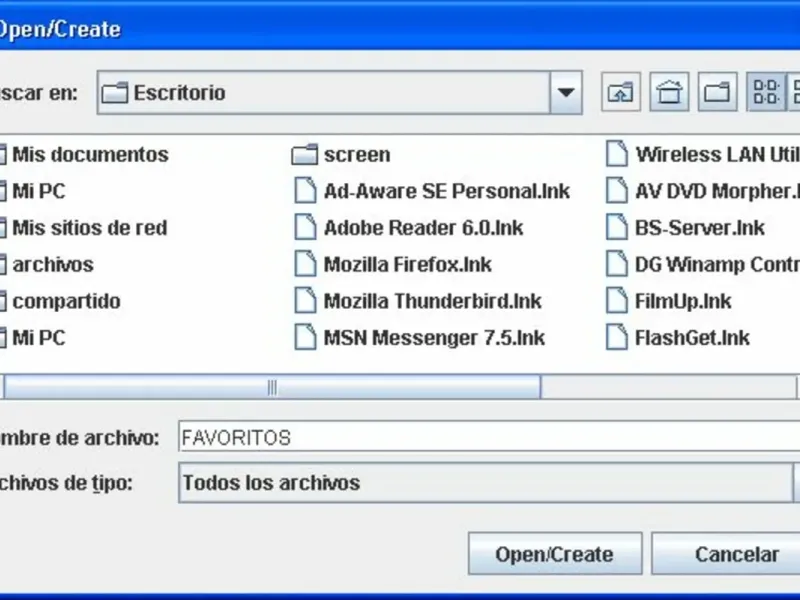
Task: Click the Ad-Aware SE Personal.lnk file icon
Action: point(305,191)
